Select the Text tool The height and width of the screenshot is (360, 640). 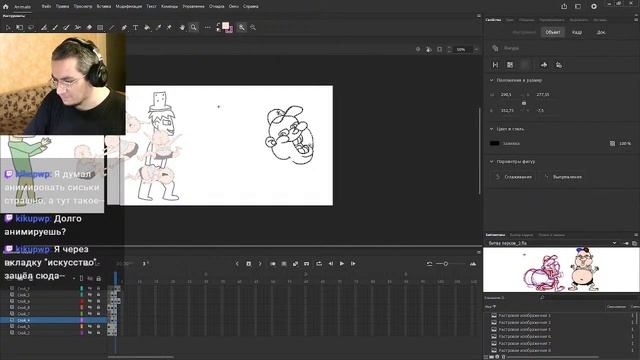click(x=136, y=27)
